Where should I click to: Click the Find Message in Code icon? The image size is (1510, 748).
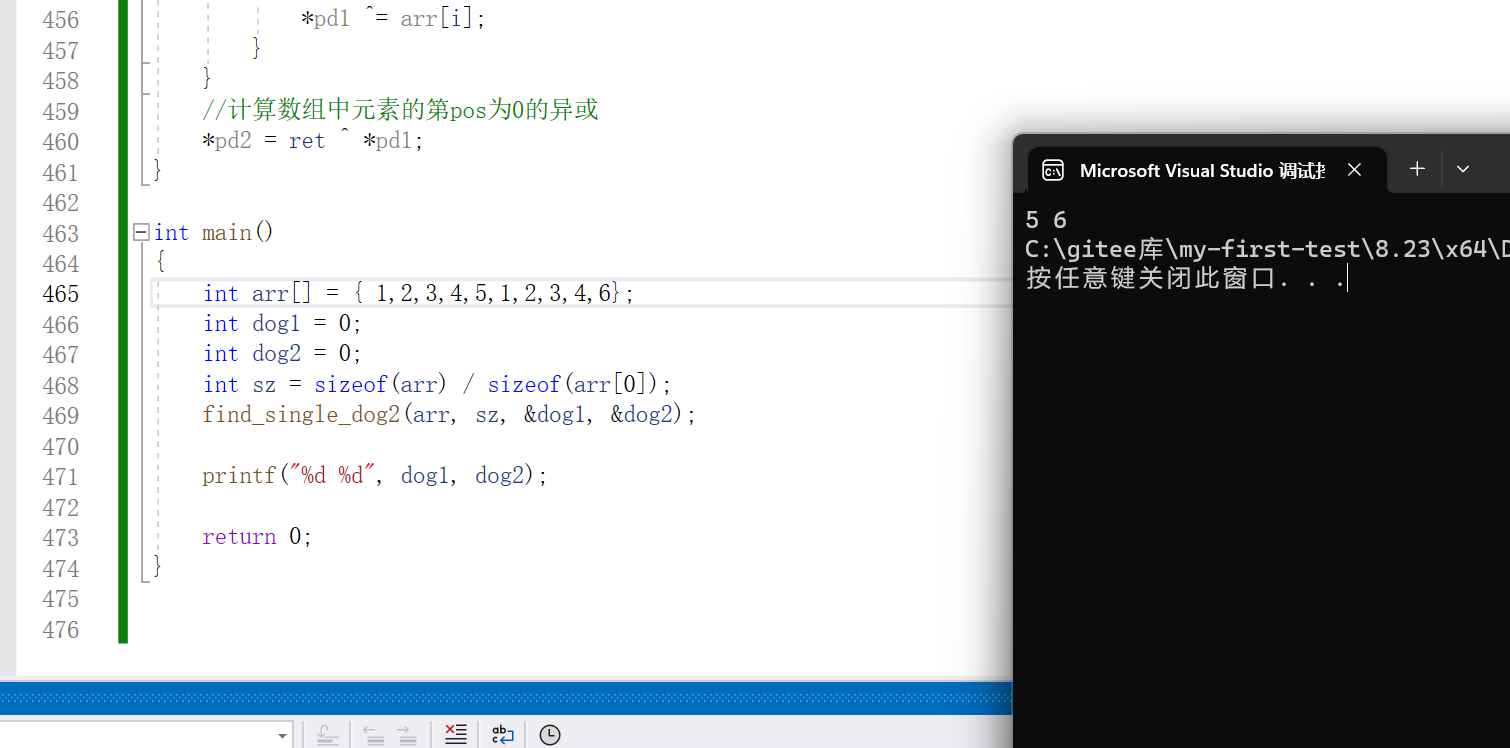pyautogui.click(x=327, y=735)
